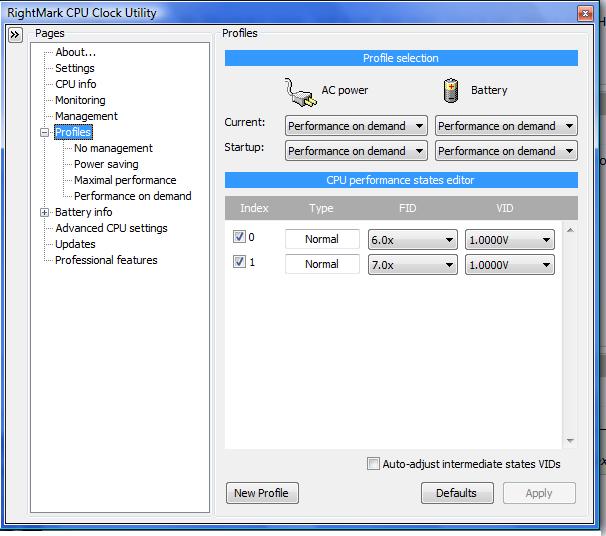Image resolution: width=606 pixels, height=536 pixels.
Task: Open Startup Battery profile dropdown
Action: tap(506, 151)
